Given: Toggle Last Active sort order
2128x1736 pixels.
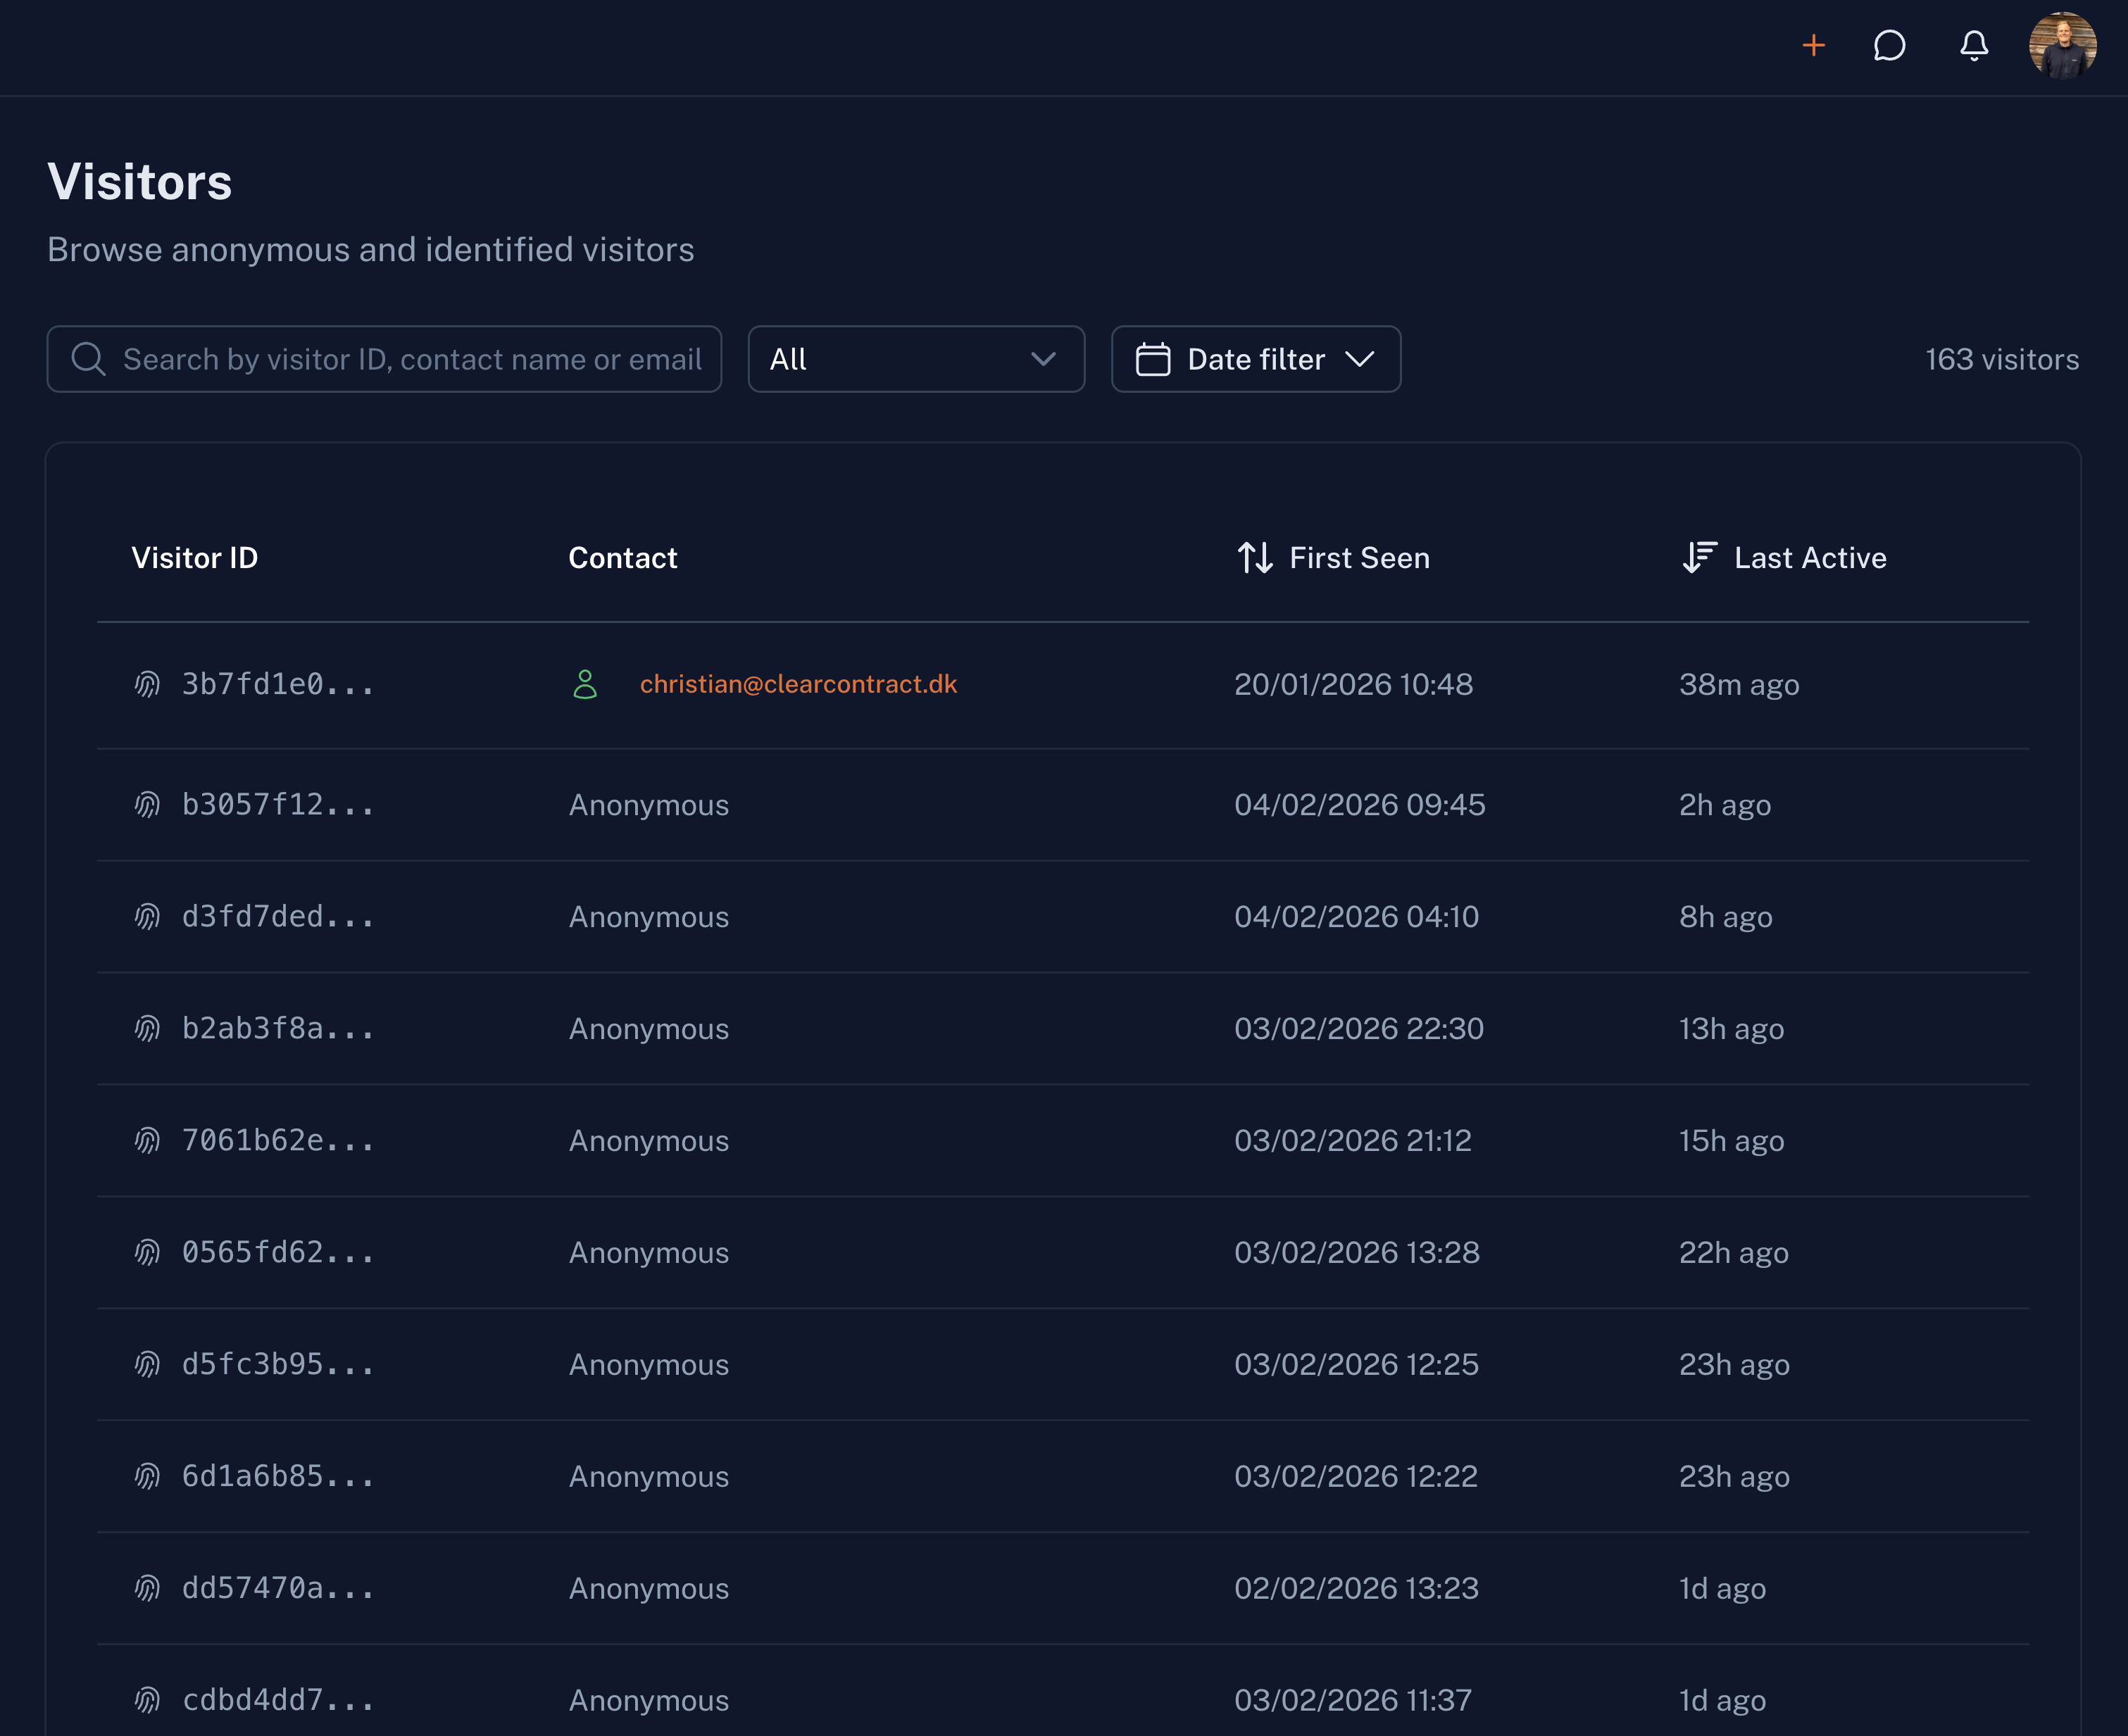Looking at the screenshot, I should pyautogui.click(x=1699, y=558).
